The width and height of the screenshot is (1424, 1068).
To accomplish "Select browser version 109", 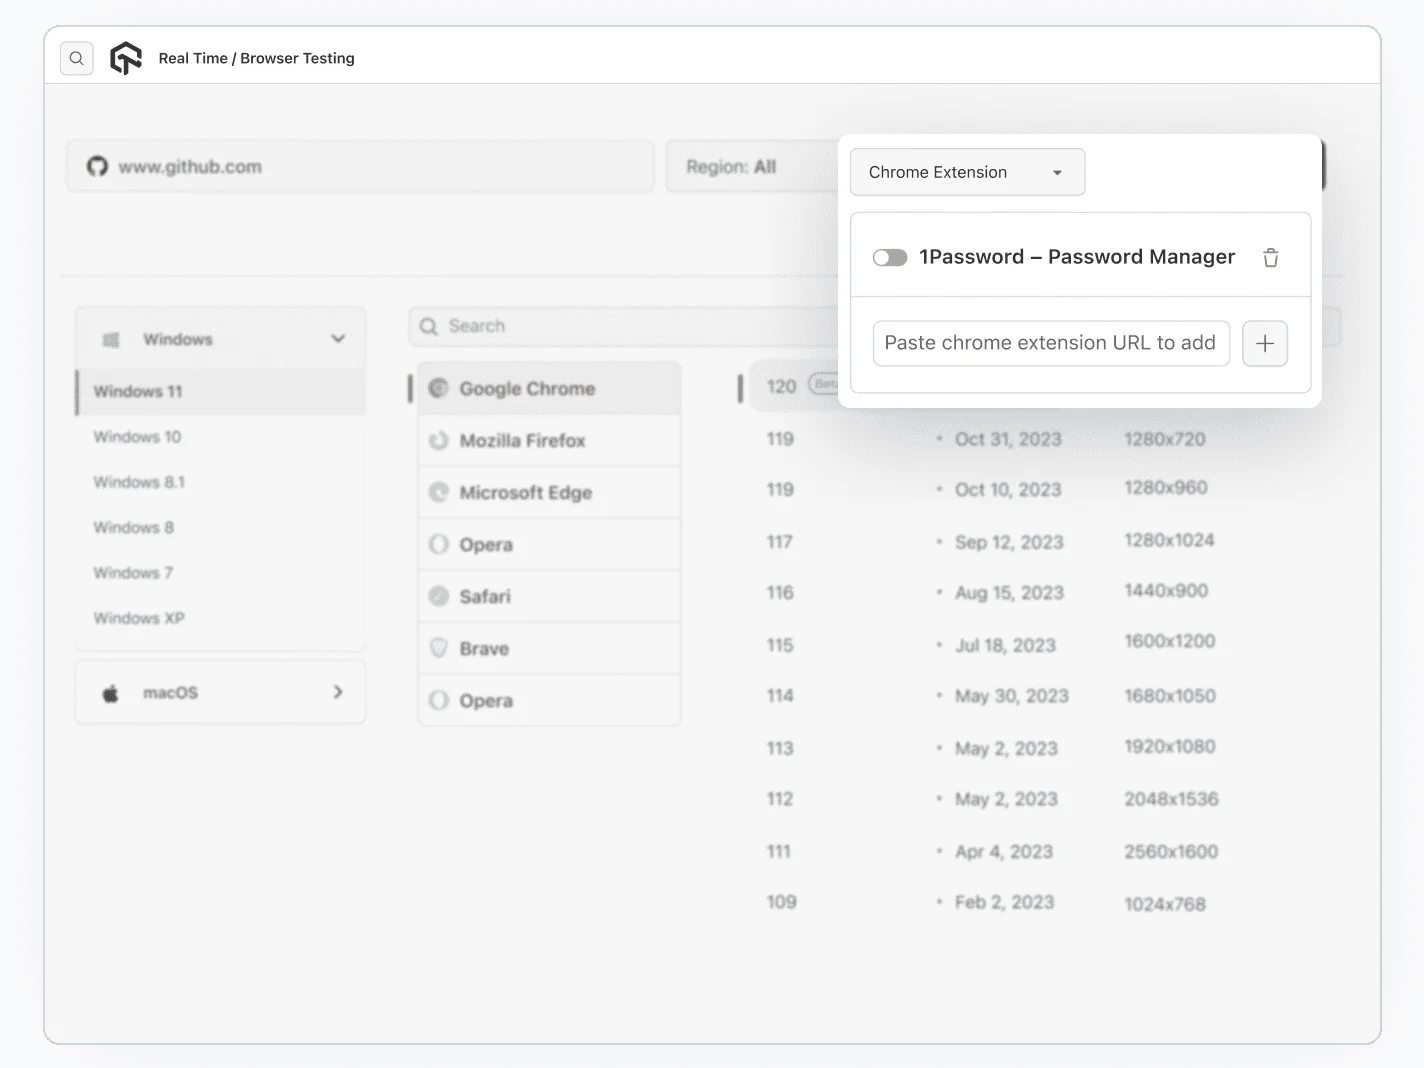I will (781, 902).
